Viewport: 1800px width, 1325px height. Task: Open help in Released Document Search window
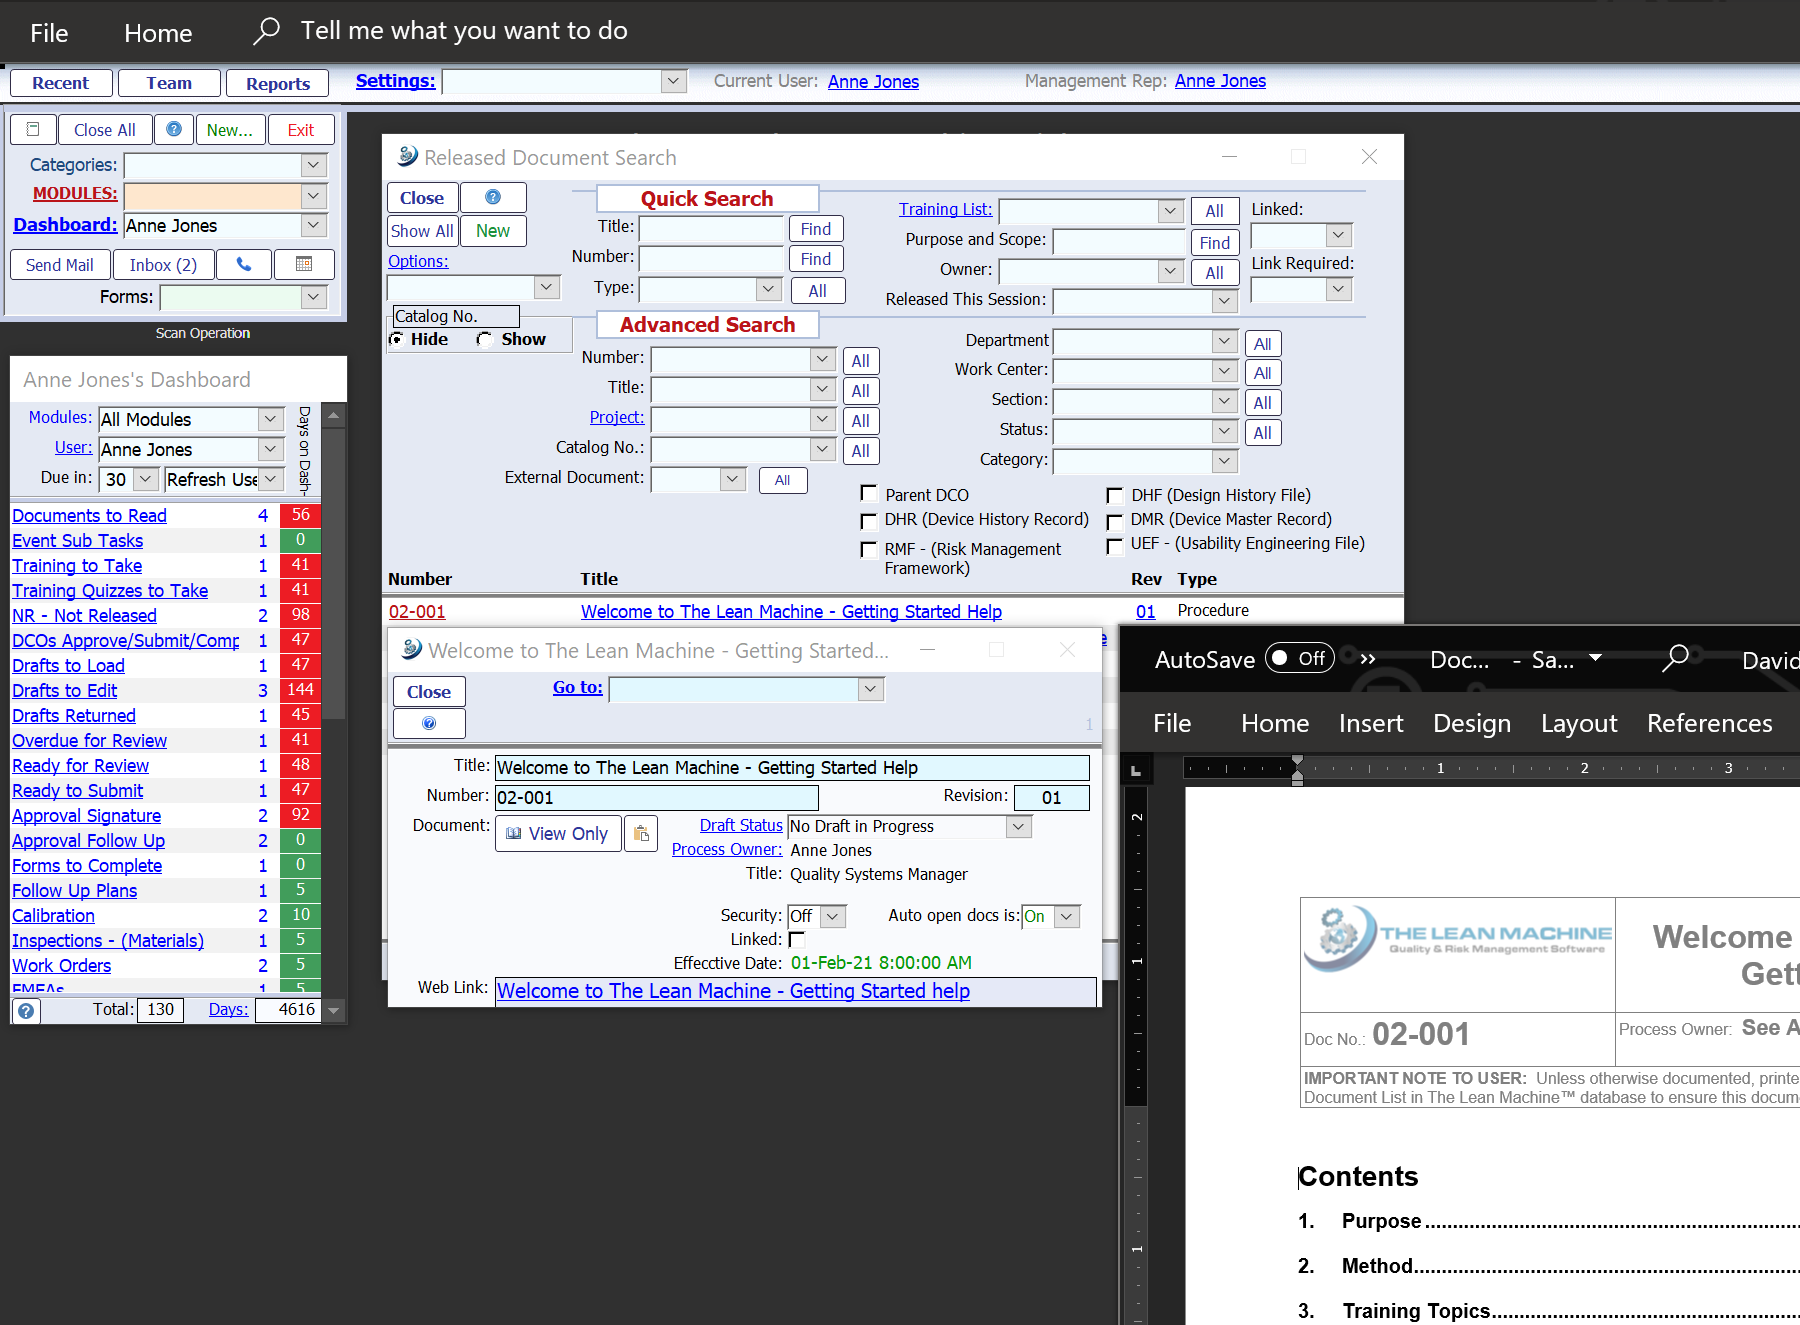pos(493,198)
